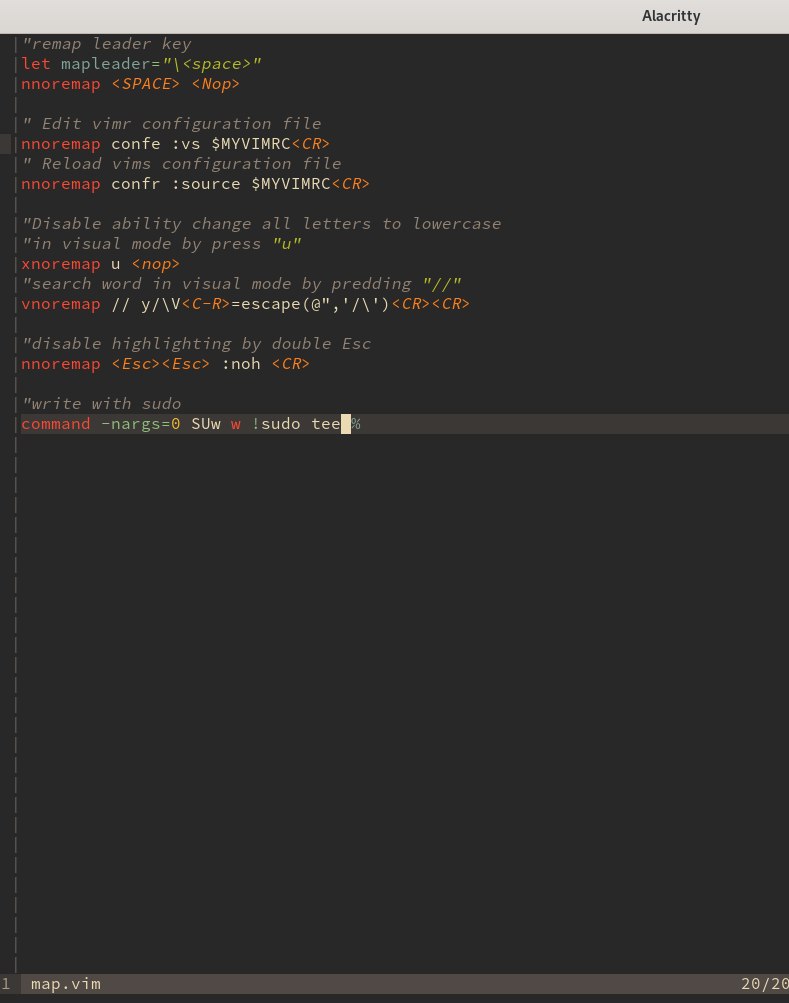Click the "vnoremap" keyword

click(x=61, y=304)
